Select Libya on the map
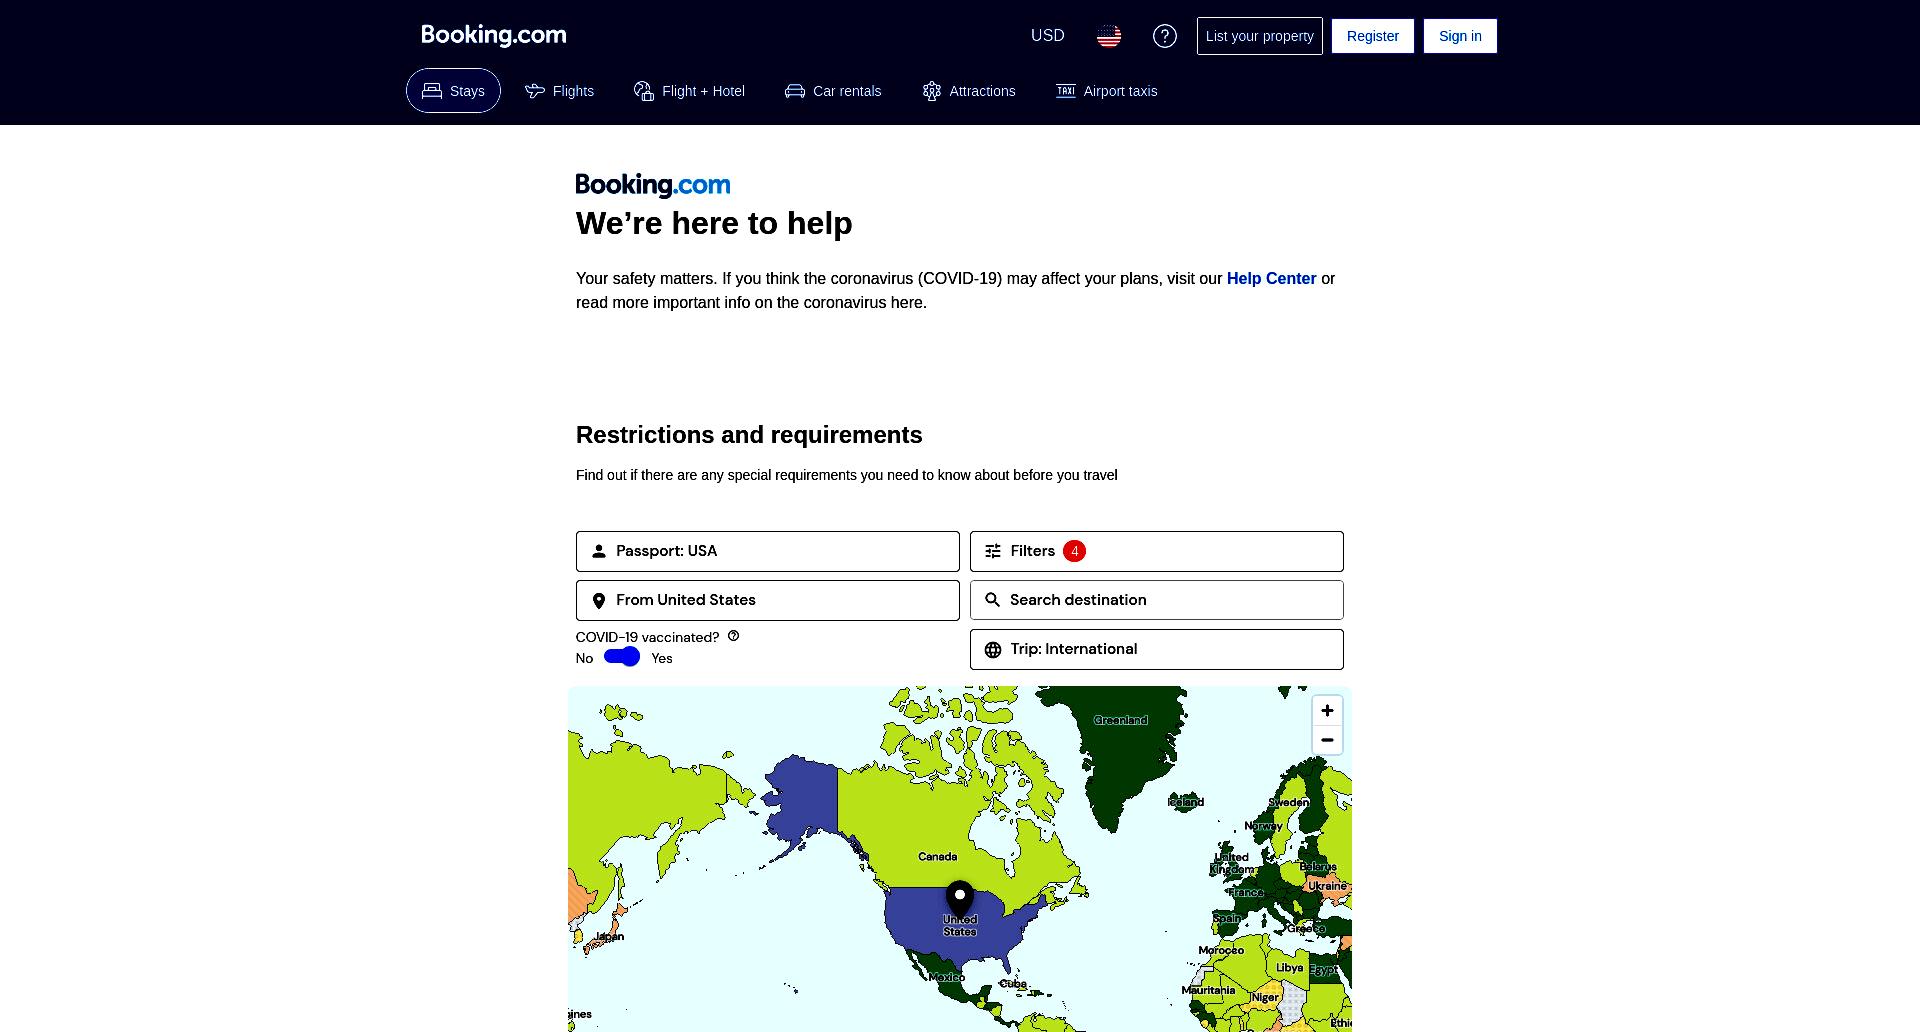Viewport: 1920px width, 1032px height. click(1289, 968)
